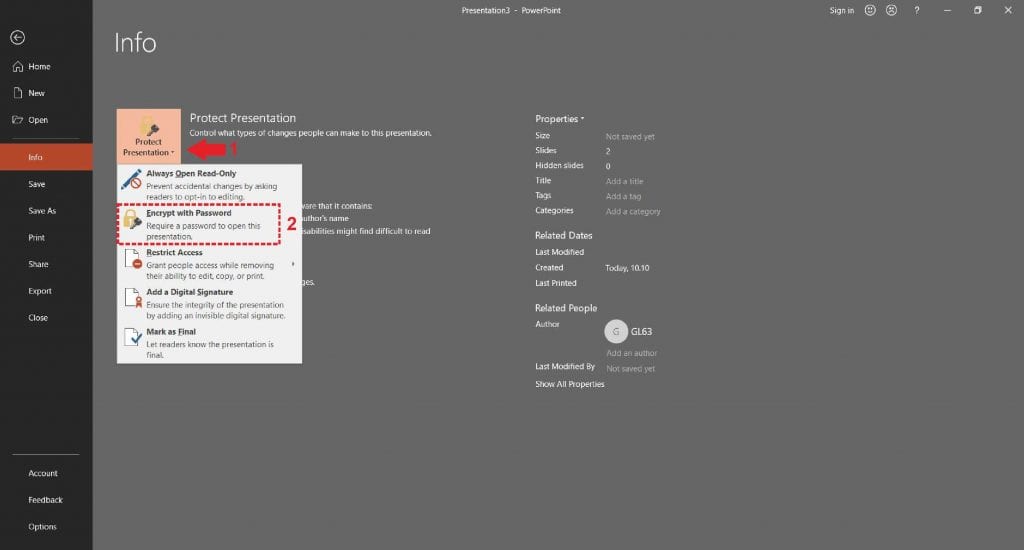Image resolution: width=1024 pixels, height=550 pixels.
Task: Click the New document page icon
Action: click(x=18, y=93)
